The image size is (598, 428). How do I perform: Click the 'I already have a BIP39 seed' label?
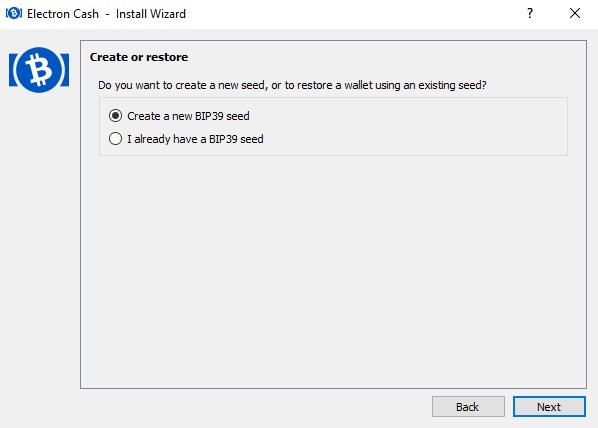pyautogui.click(x=195, y=139)
